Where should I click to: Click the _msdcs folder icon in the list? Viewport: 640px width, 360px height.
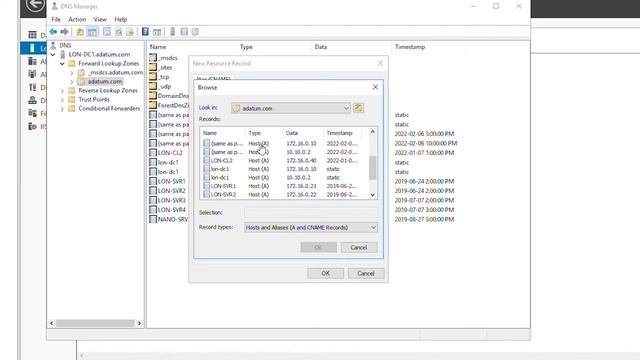(x=153, y=58)
